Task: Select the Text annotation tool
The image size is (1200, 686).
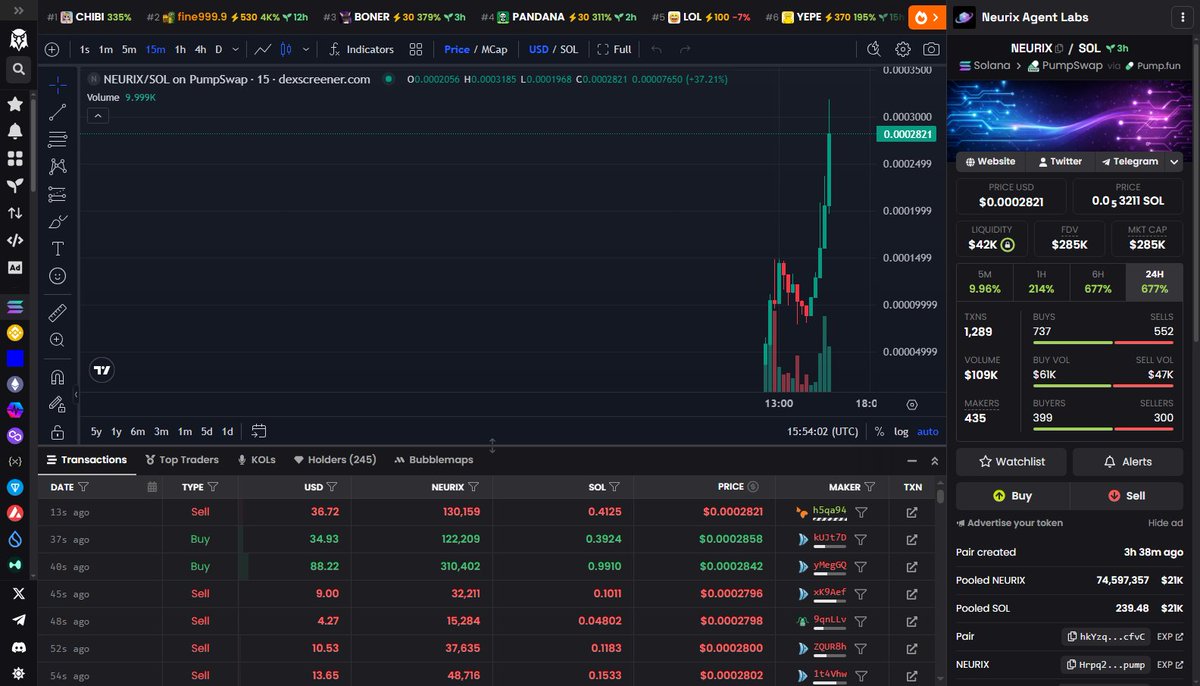Action: point(58,248)
